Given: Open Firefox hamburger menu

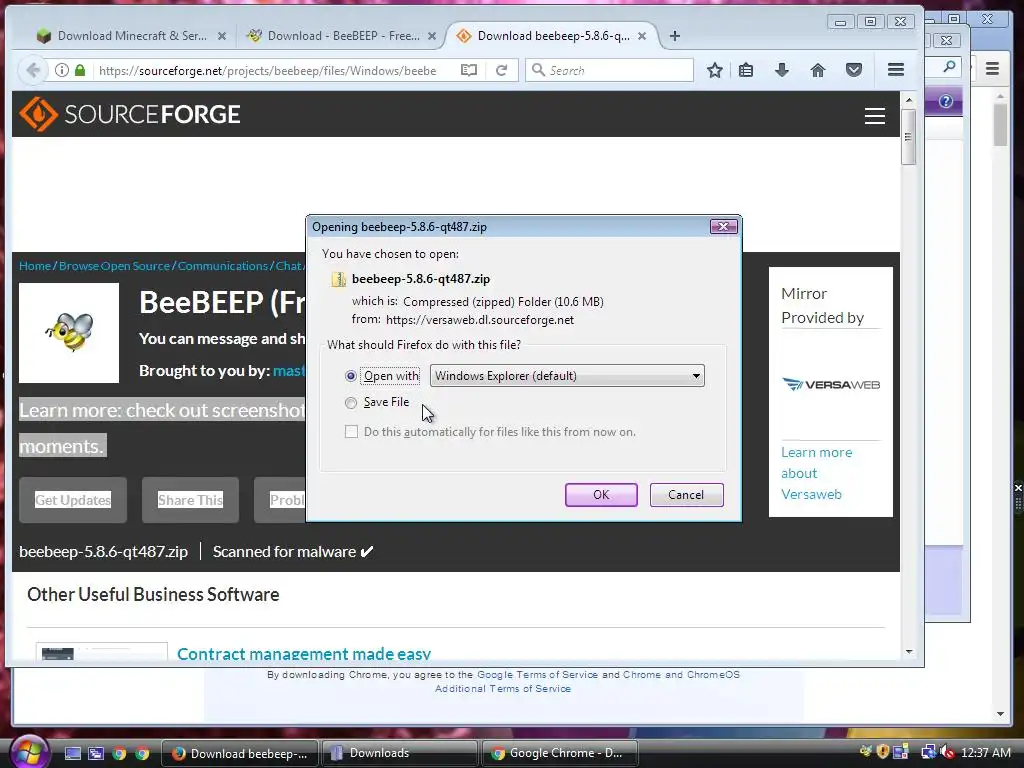Looking at the screenshot, I should point(896,69).
